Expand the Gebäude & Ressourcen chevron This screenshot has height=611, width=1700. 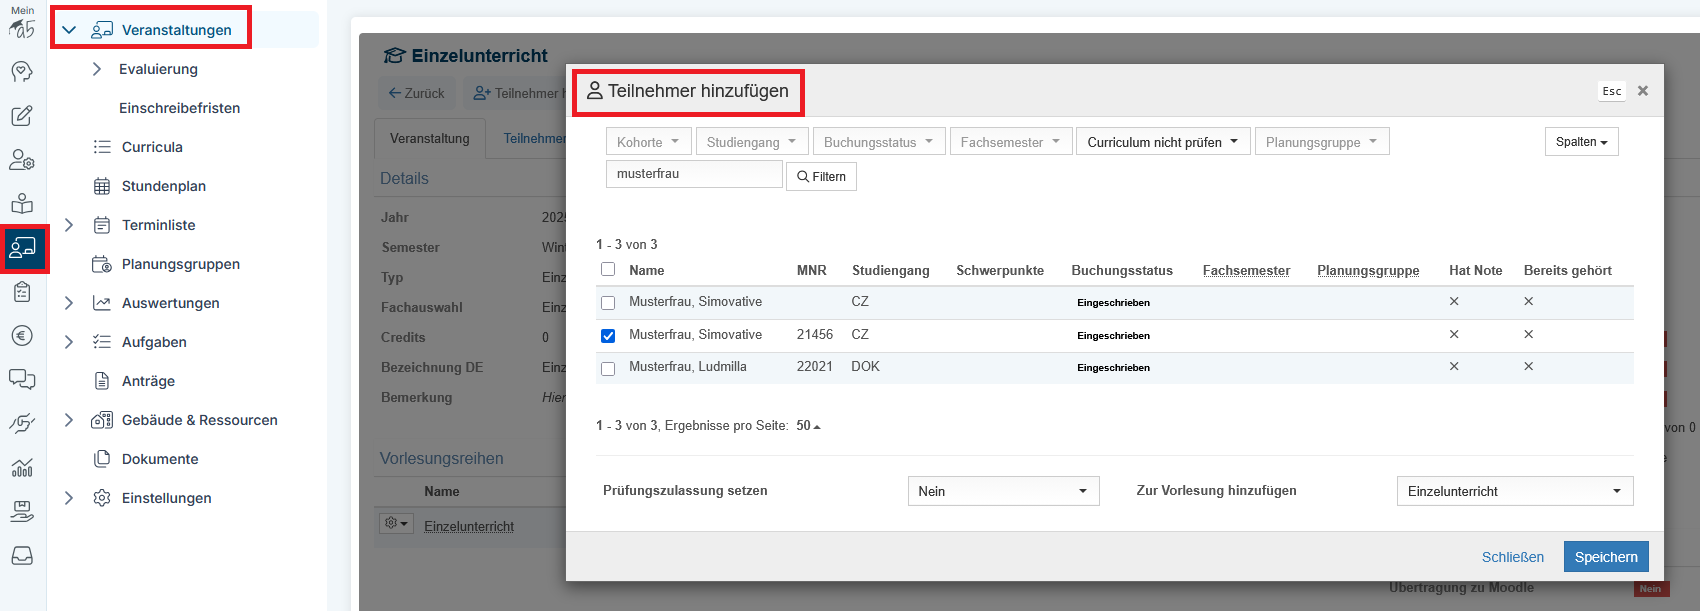[x=69, y=420]
